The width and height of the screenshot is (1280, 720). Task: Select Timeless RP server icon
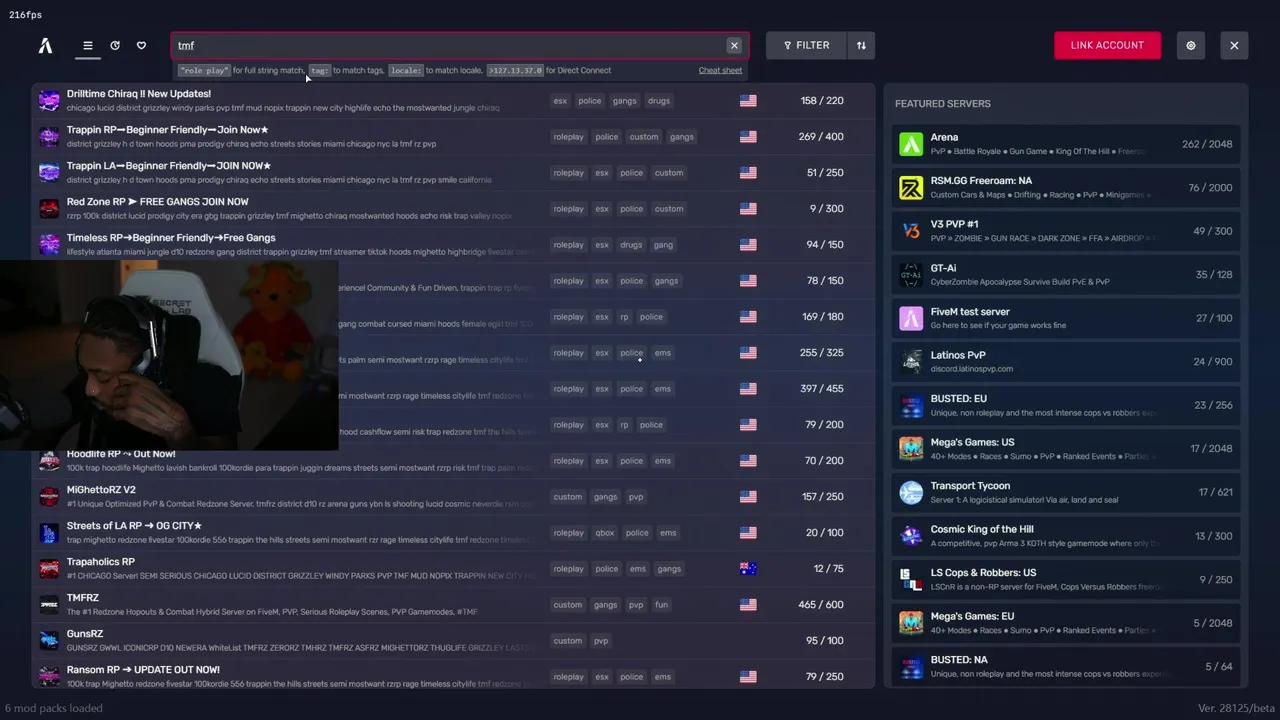(x=49, y=244)
